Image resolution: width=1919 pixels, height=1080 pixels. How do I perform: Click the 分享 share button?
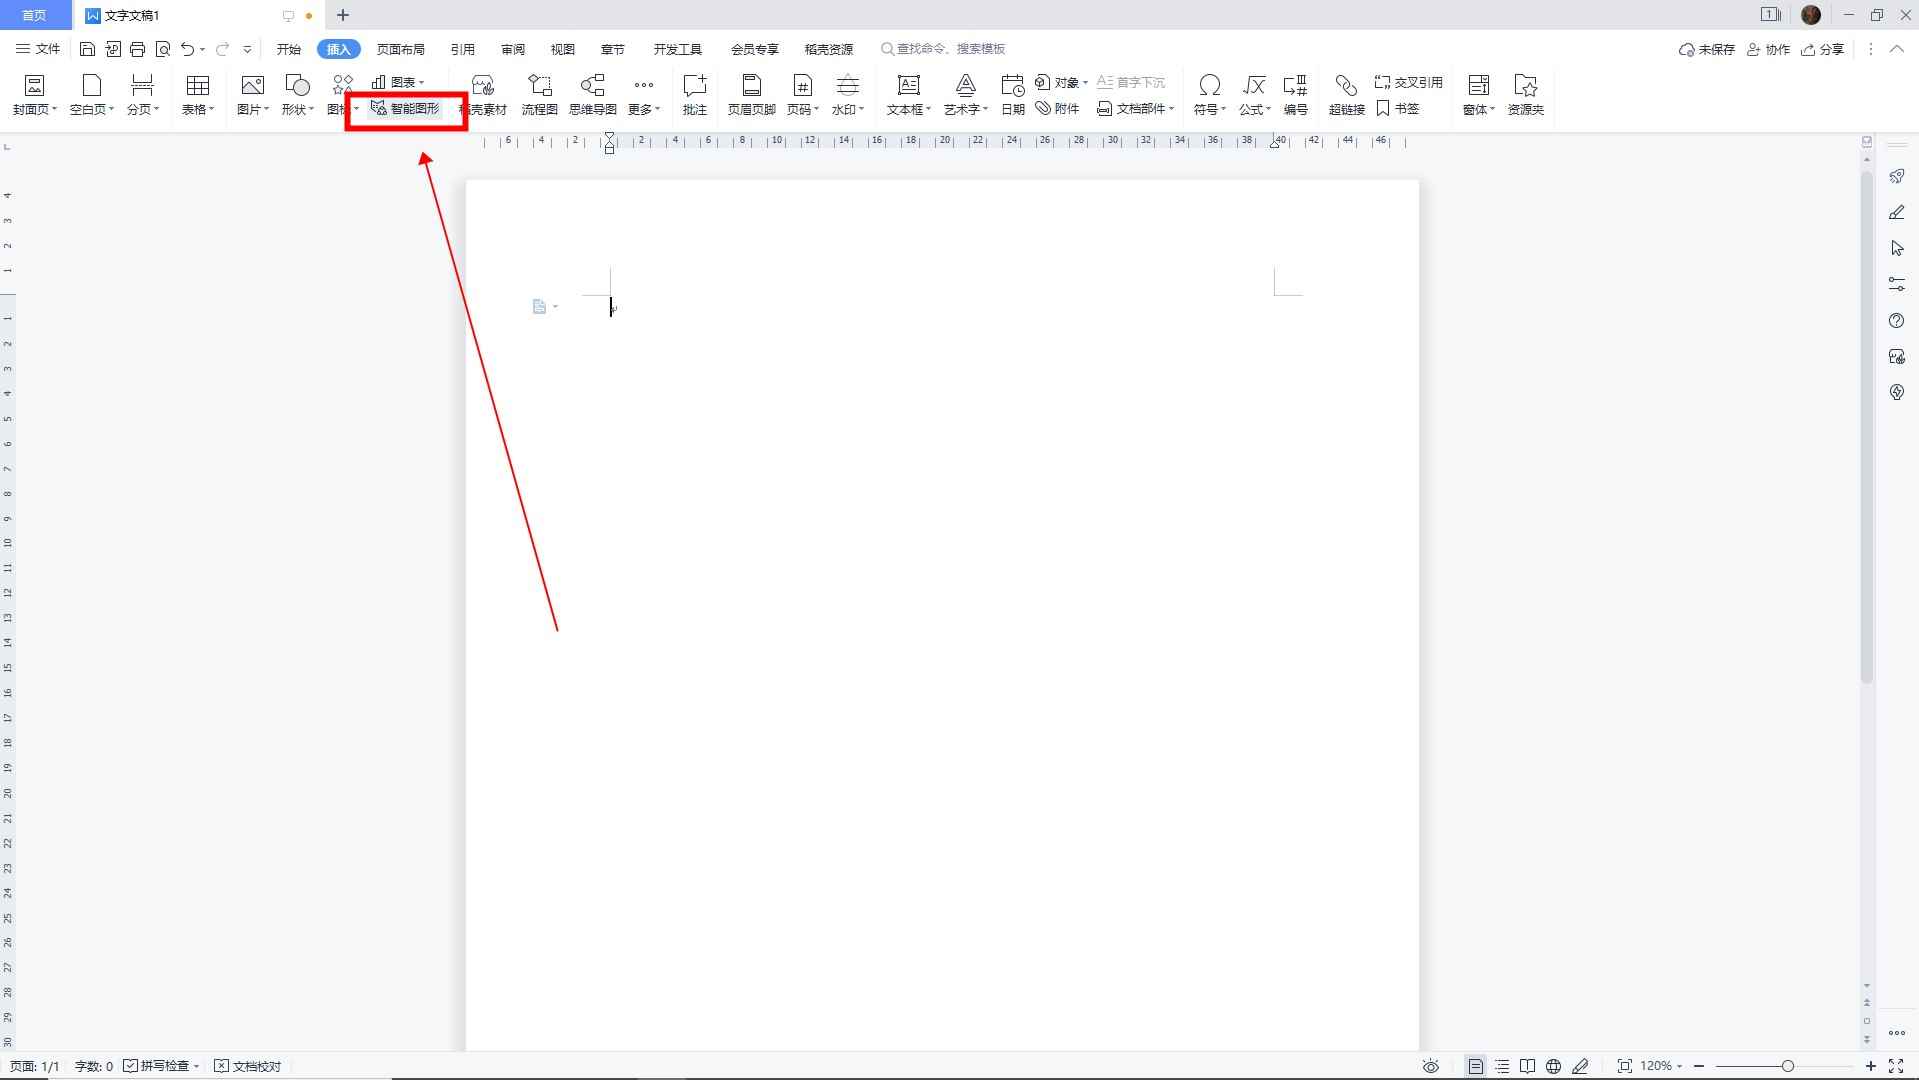tap(1822, 49)
